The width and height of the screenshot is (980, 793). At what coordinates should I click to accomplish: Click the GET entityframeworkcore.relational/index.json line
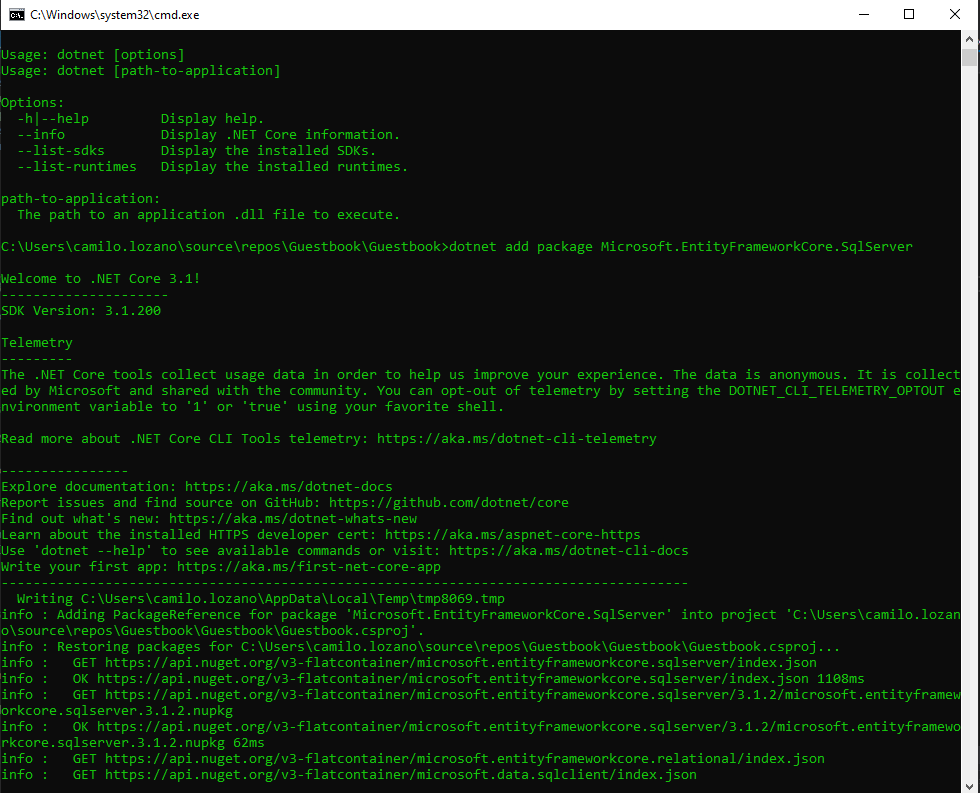[413, 759]
